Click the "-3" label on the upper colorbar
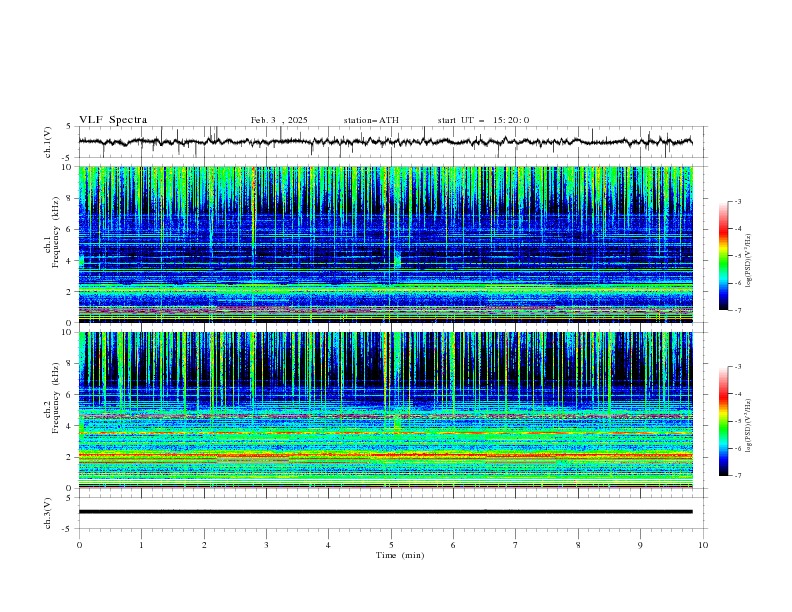Image resolution: width=792 pixels, height=612 pixels. tap(737, 201)
